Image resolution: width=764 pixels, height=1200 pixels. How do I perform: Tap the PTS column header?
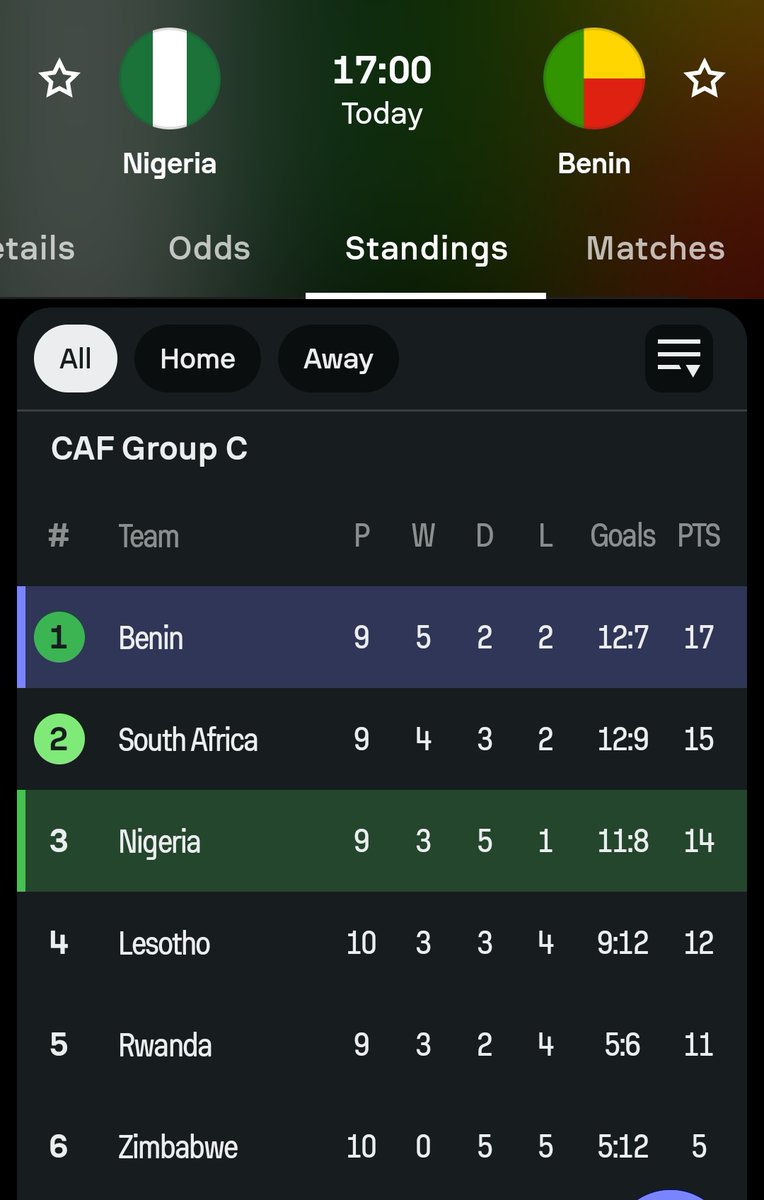[698, 536]
